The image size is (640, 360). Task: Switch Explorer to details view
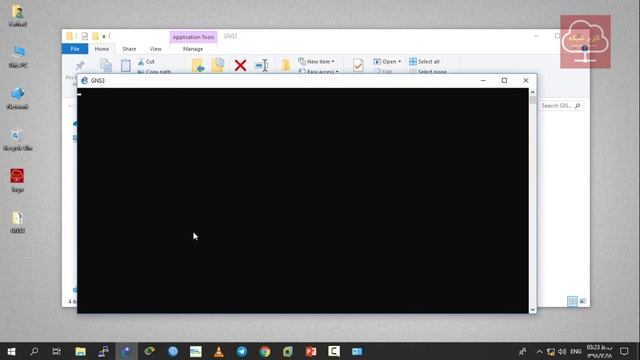point(572,301)
